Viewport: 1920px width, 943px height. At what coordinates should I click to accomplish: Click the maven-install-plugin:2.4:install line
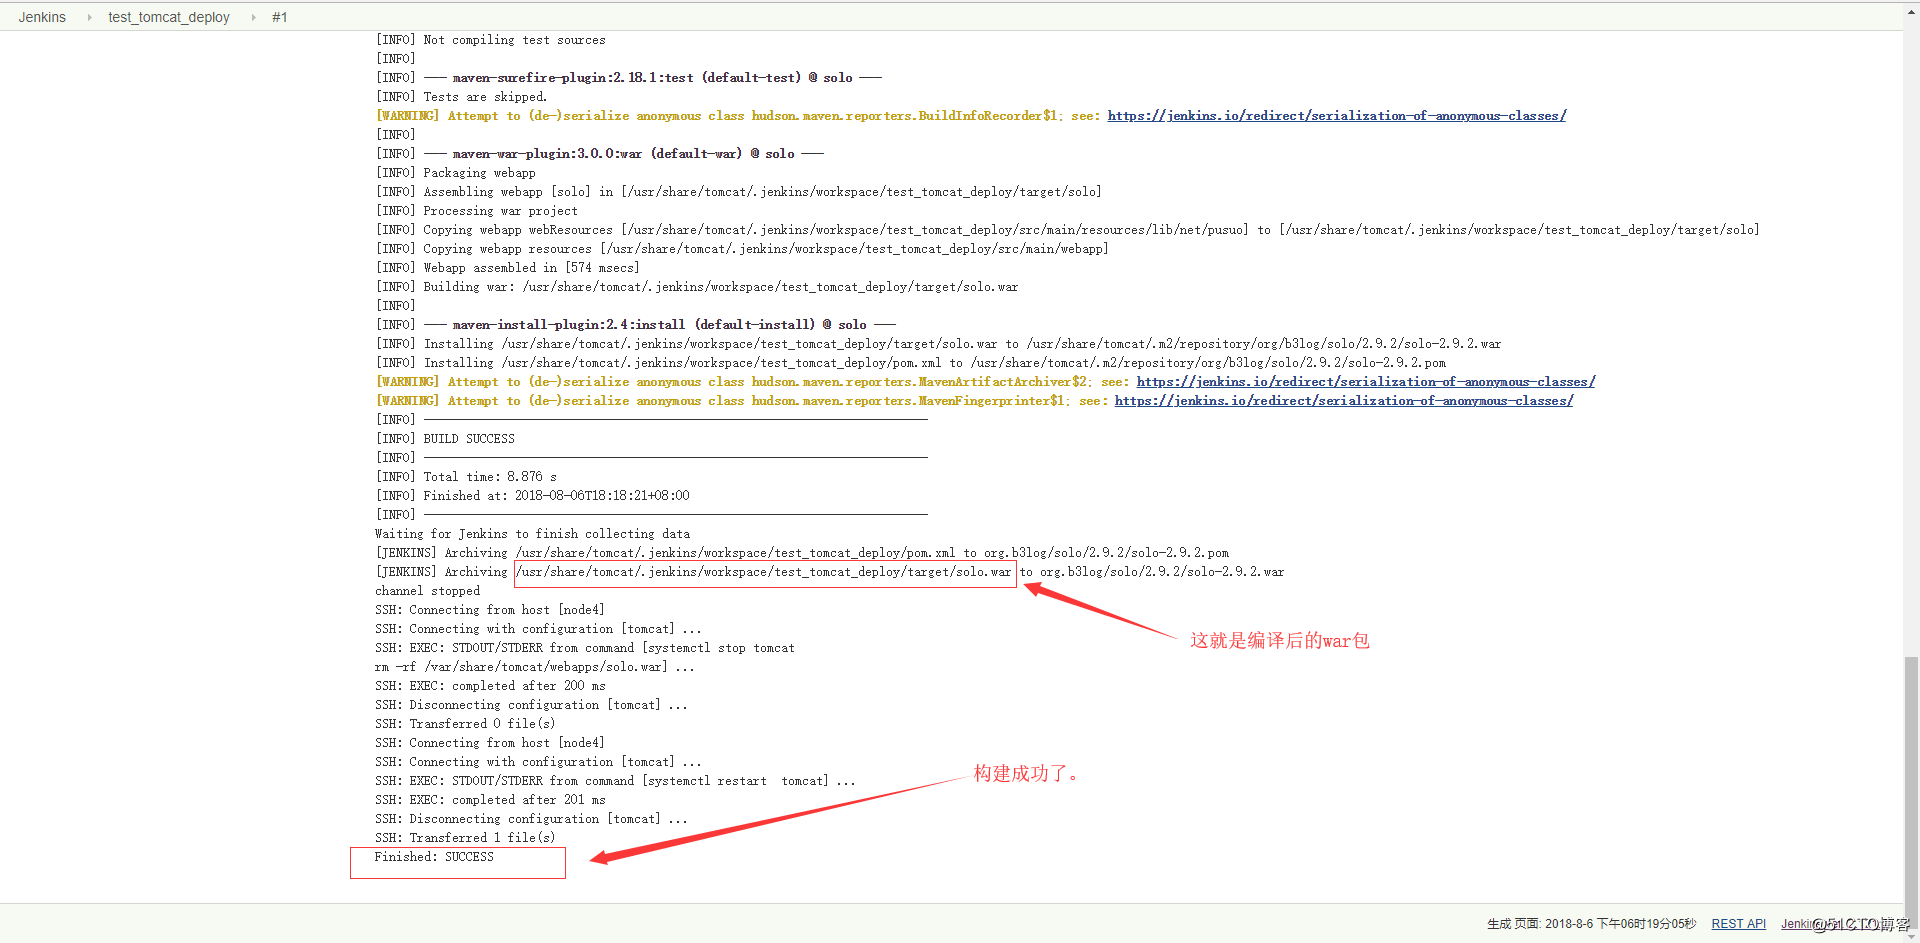point(636,325)
